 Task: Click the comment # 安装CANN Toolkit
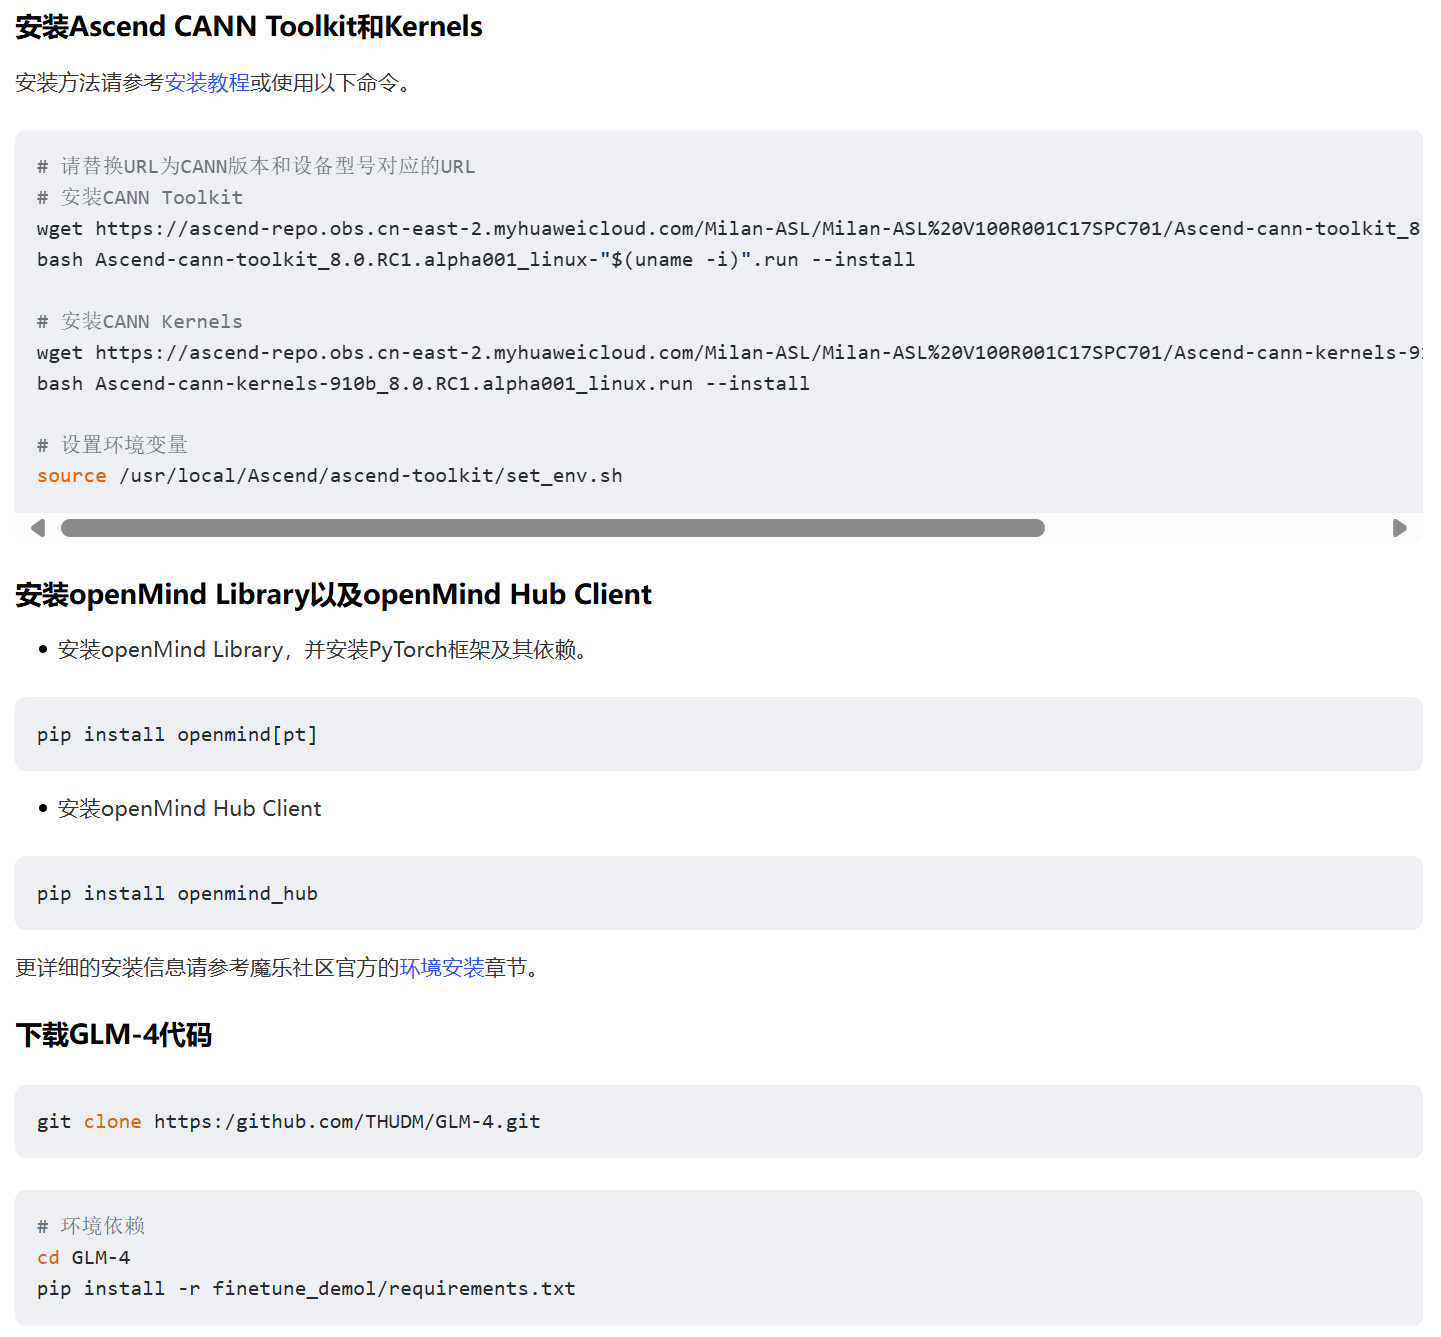(x=140, y=198)
